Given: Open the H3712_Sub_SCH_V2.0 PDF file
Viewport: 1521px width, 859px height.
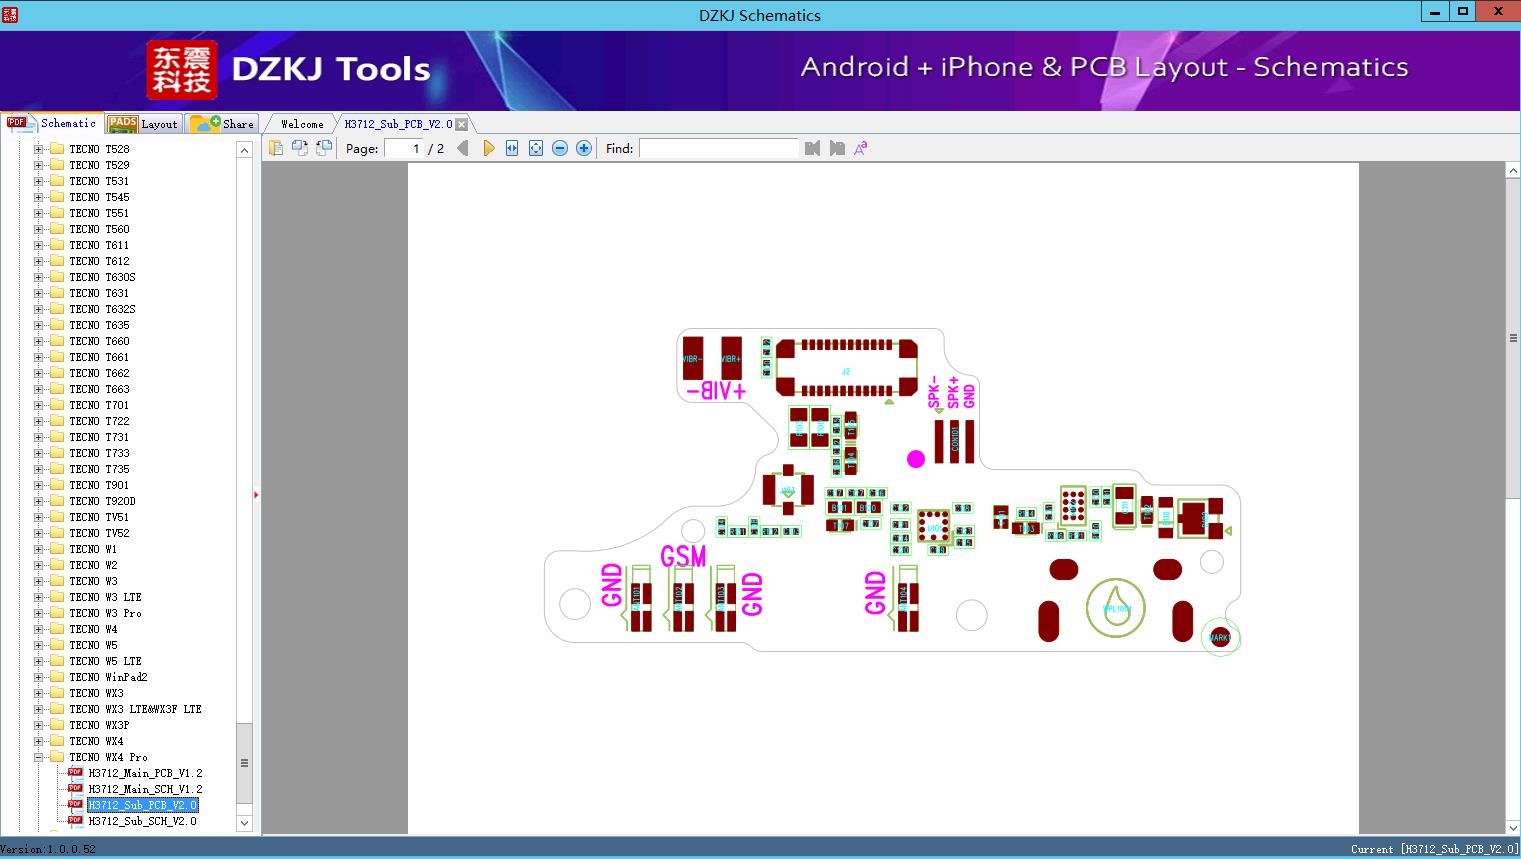Looking at the screenshot, I should click(x=142, y=821).
